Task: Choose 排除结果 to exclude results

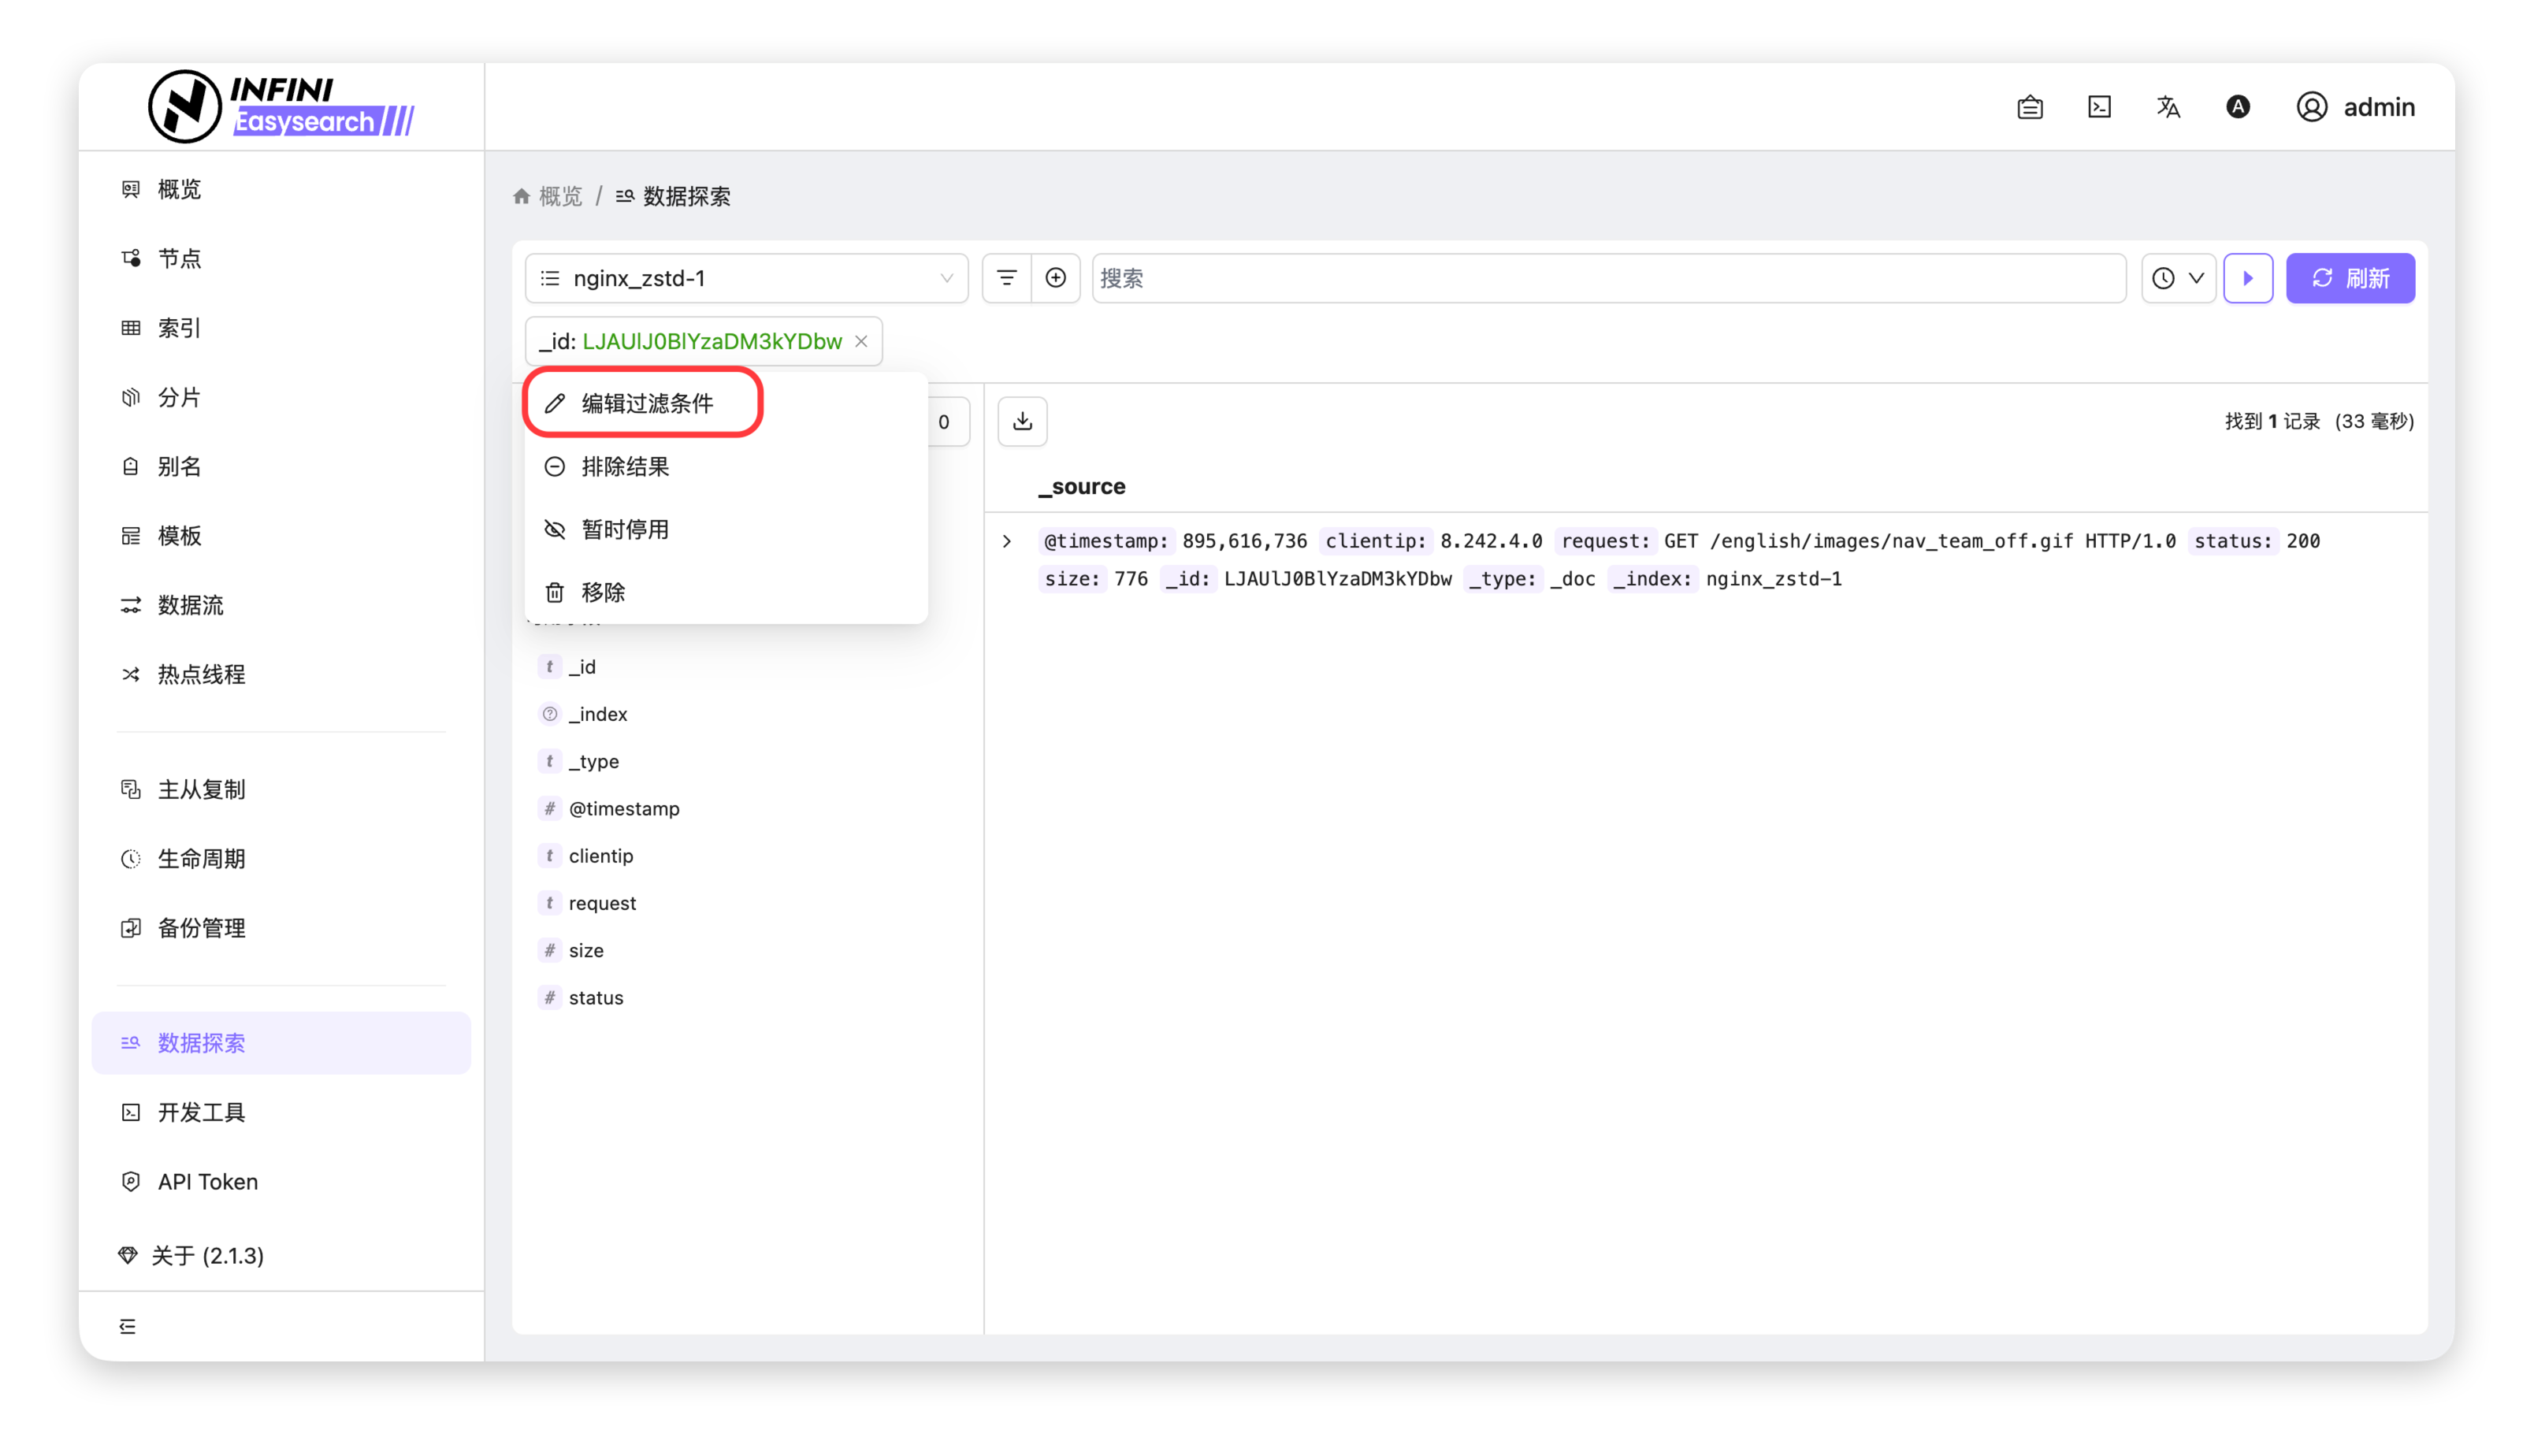Action: [x=625, y=466]
